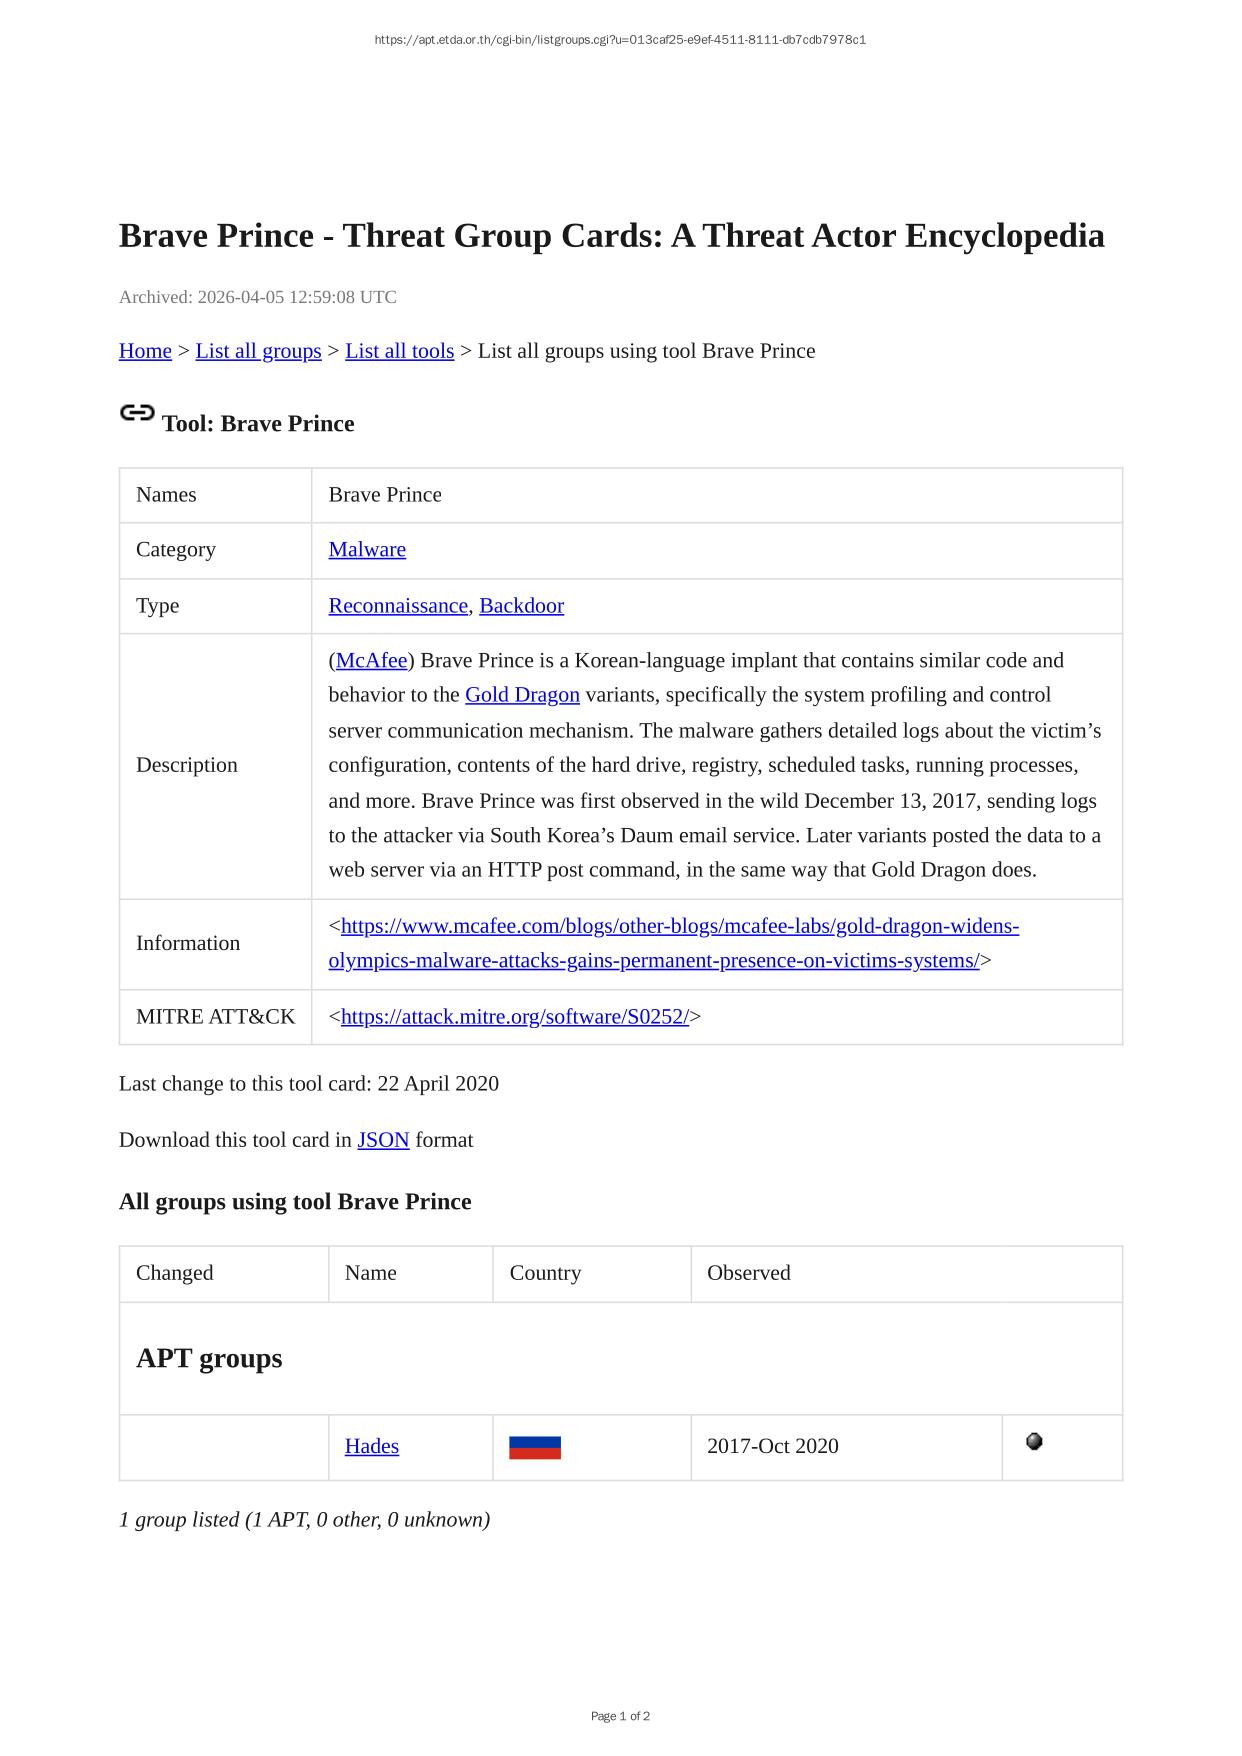The image size is (1242, 1756).
Task: Click the page title heading Brave Prince
Action: point(611,236)
